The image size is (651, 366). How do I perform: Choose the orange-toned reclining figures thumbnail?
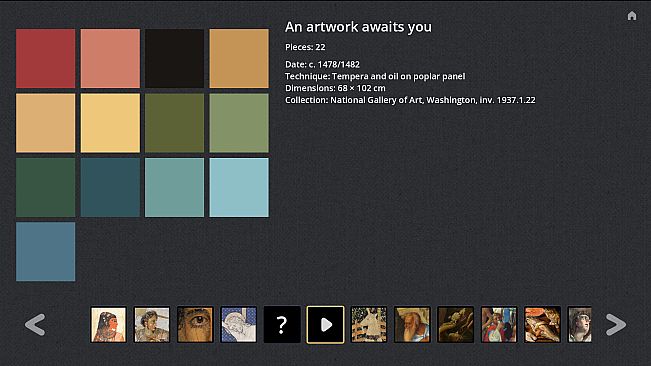click(542, 325)
